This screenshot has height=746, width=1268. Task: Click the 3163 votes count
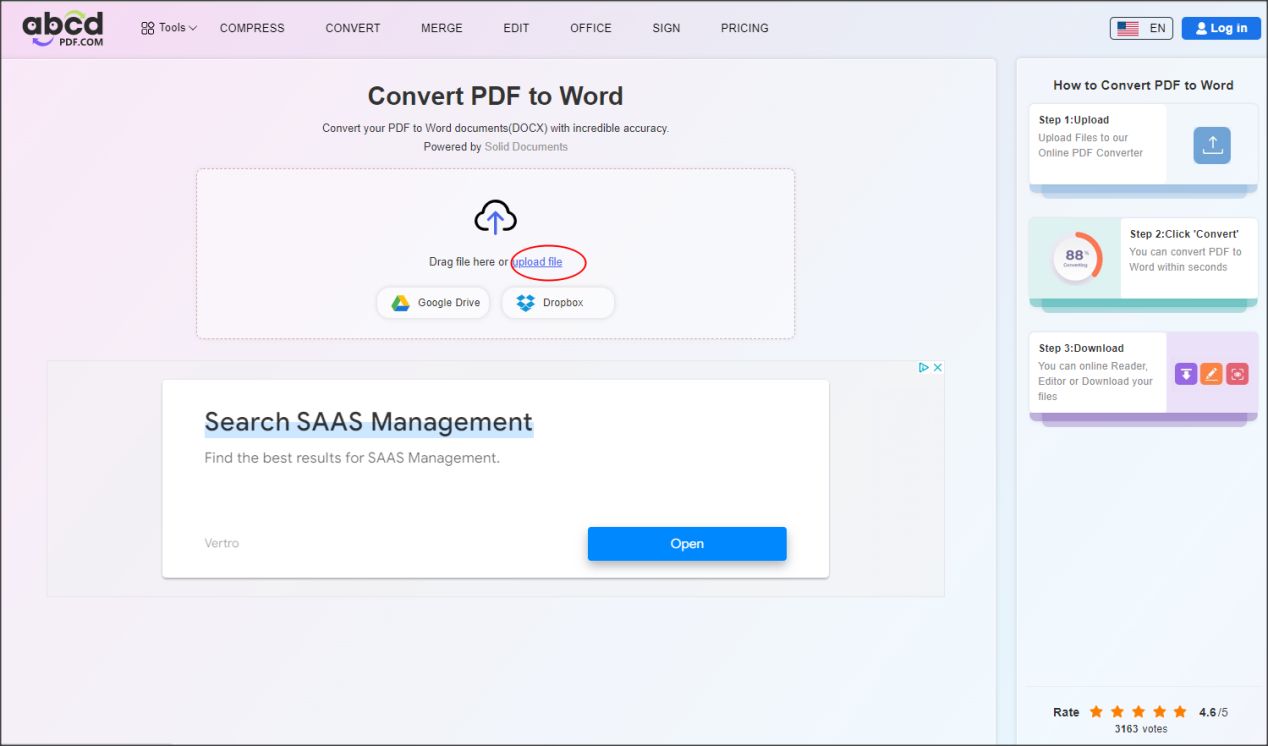click(1141, 729)
